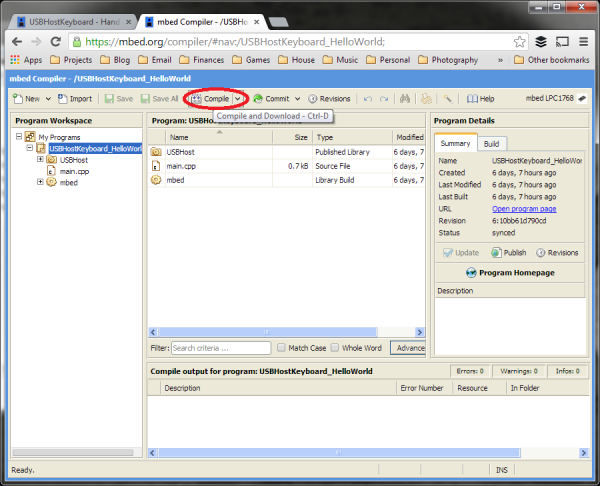Toggle the Infos: 0 filter

click(567, 371)
